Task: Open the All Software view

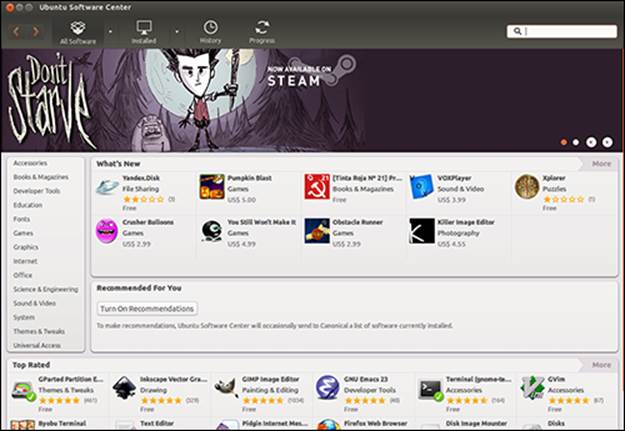Action: pyautogui.click(x=78, y=32)
